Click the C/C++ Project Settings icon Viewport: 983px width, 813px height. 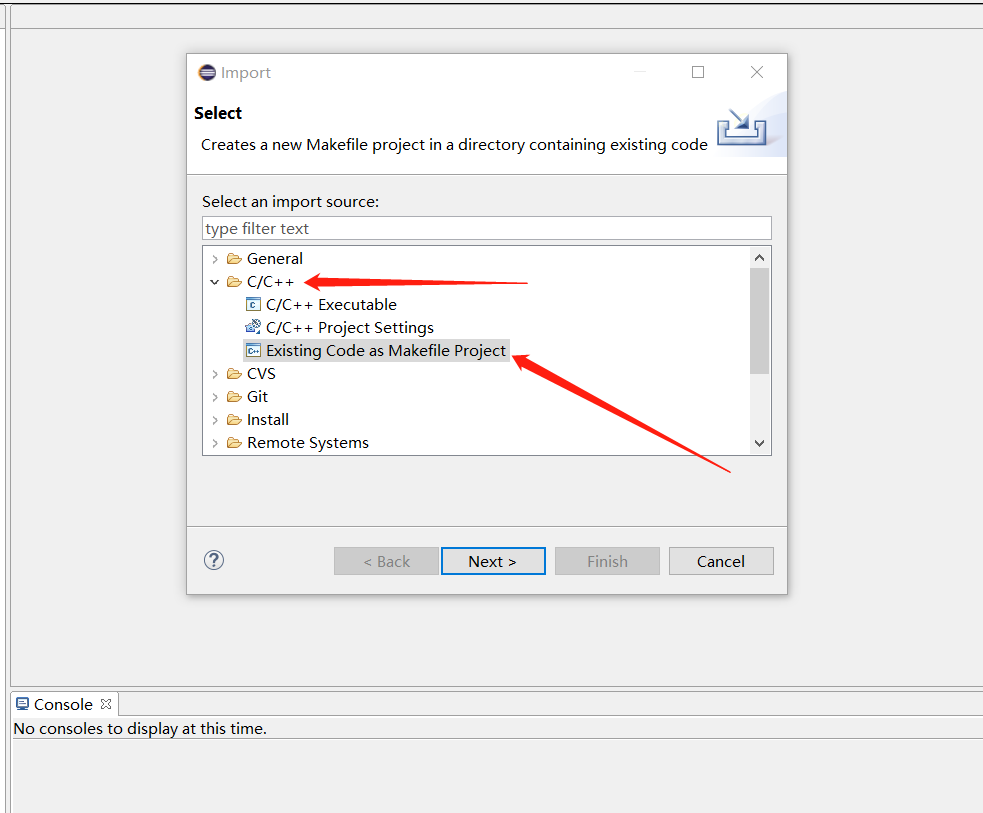tap(253, 327)
